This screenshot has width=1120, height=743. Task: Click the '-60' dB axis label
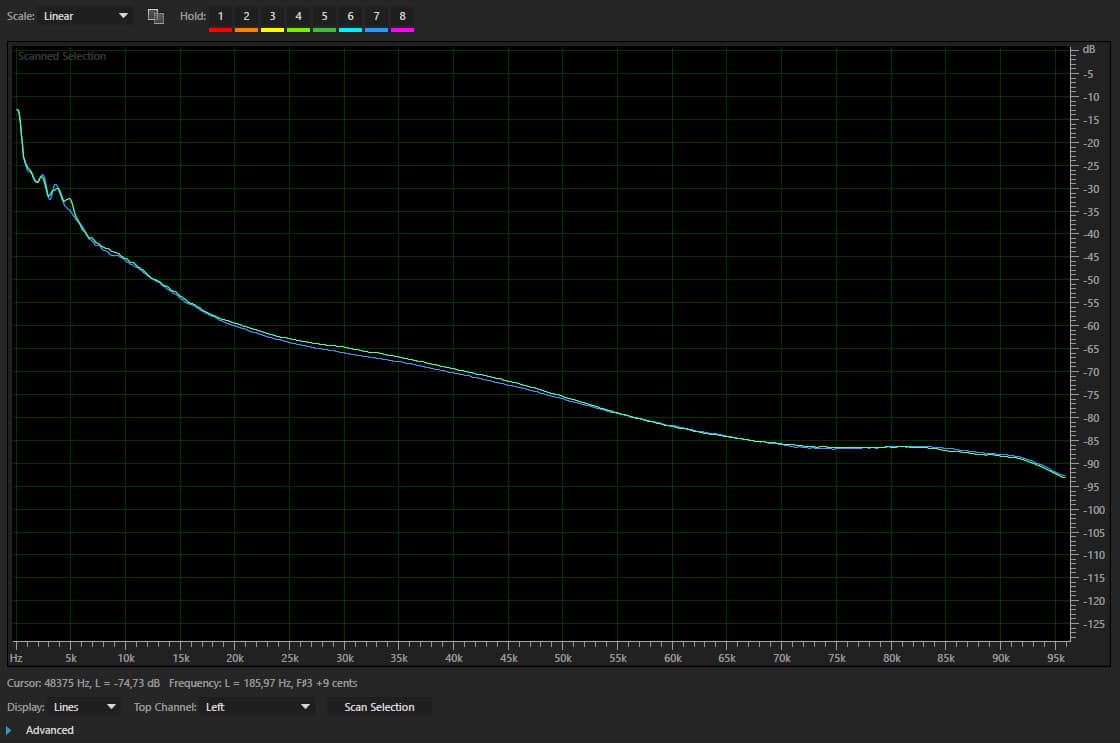click(x=1091, y=326)
